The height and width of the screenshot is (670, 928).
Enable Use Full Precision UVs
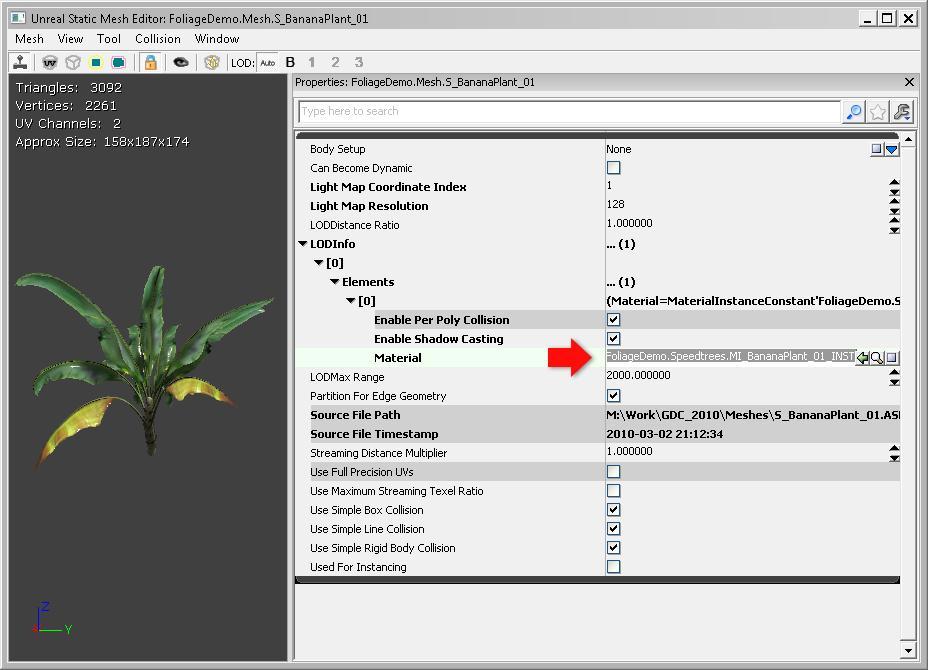(614, 472)
